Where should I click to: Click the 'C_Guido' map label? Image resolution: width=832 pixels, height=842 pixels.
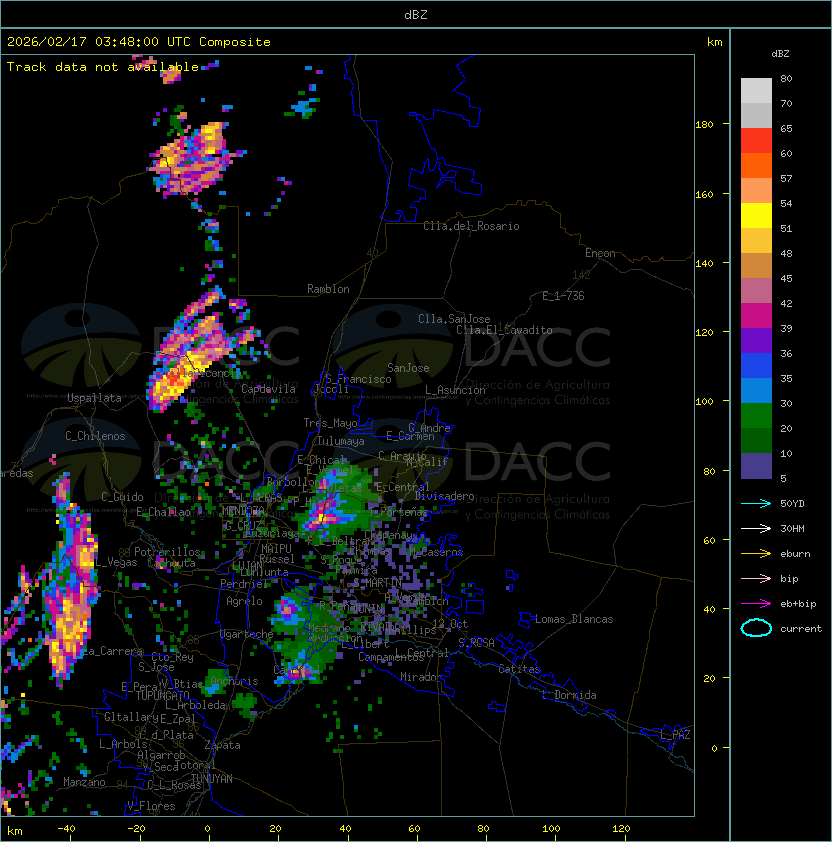(122, 497)
